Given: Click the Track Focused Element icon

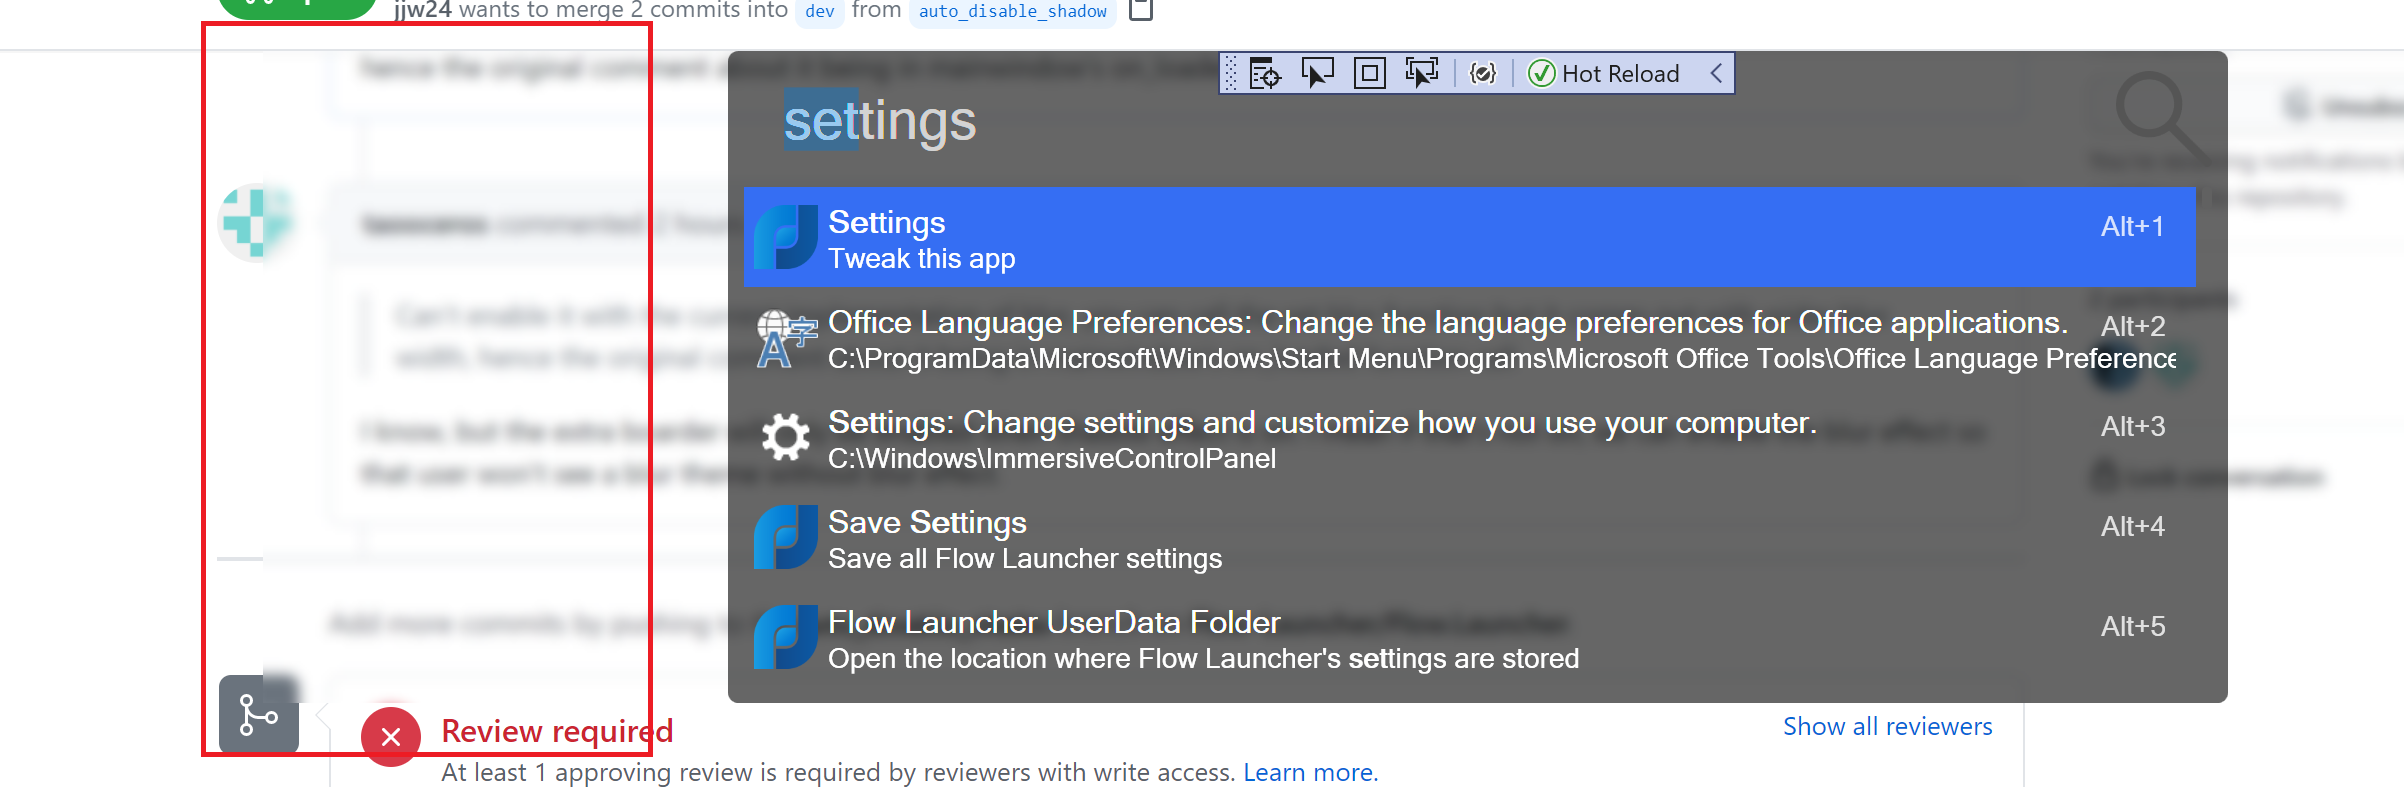Looking at the screenshot, I should [x=1421, y=74].
